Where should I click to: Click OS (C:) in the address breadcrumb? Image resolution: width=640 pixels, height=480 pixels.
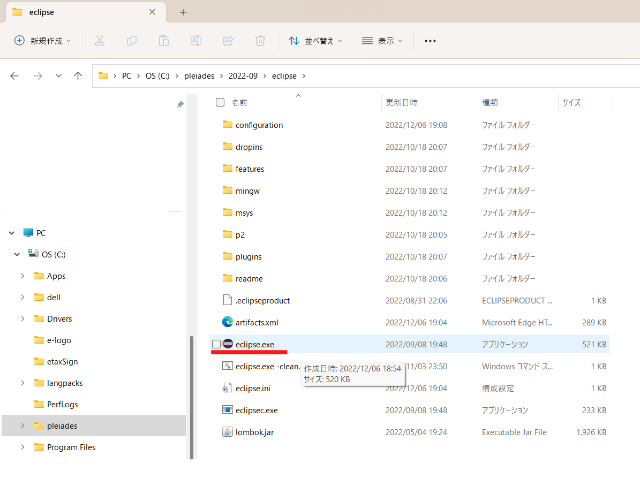coord(157,76)
